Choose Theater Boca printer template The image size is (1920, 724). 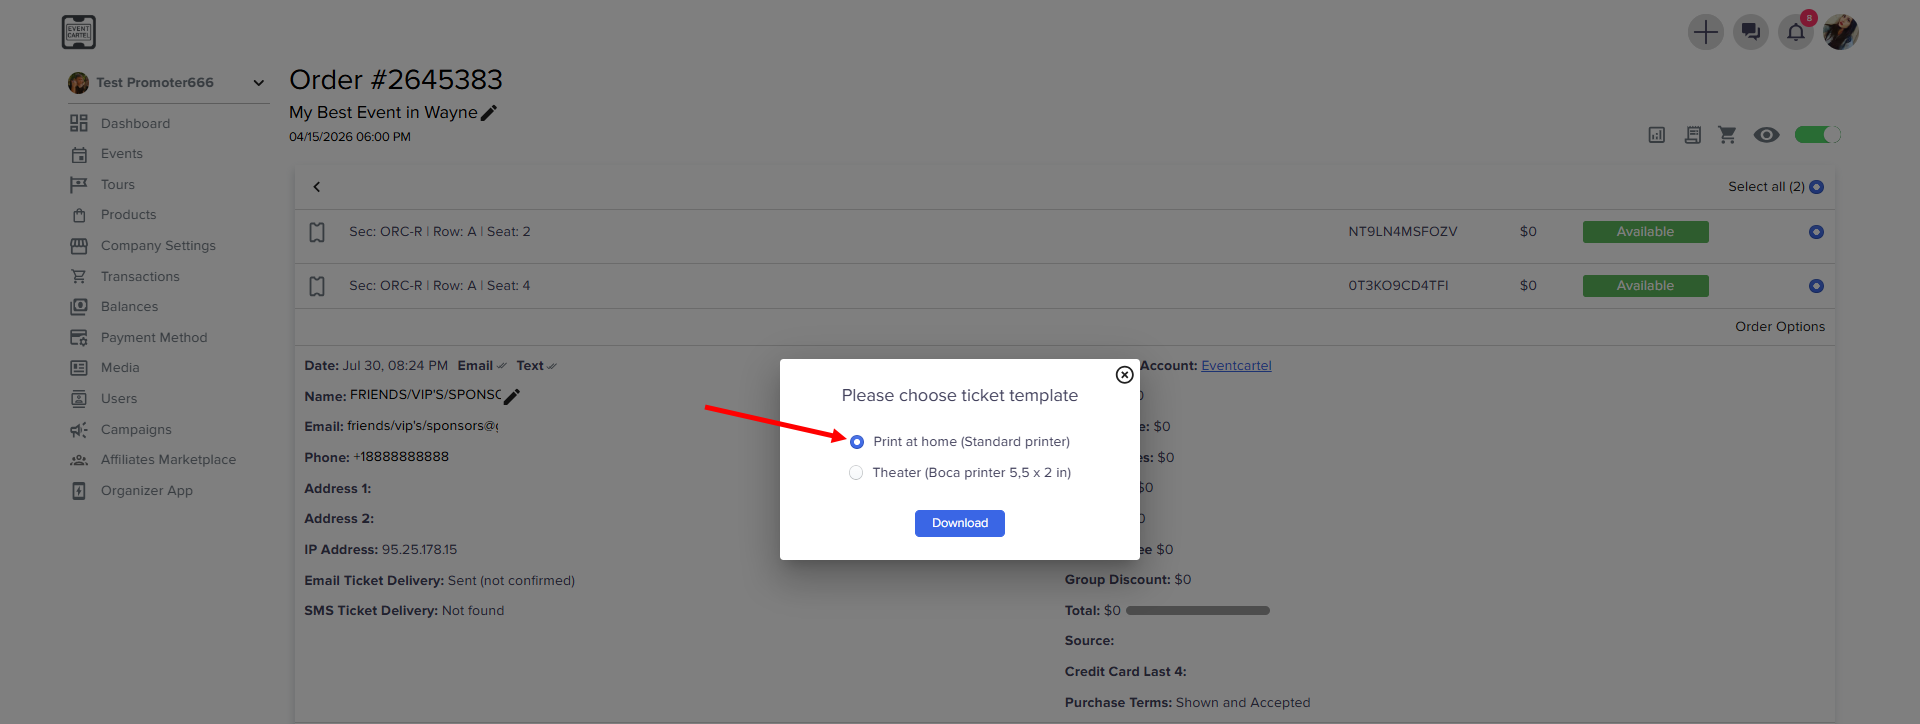pos(856,473)
